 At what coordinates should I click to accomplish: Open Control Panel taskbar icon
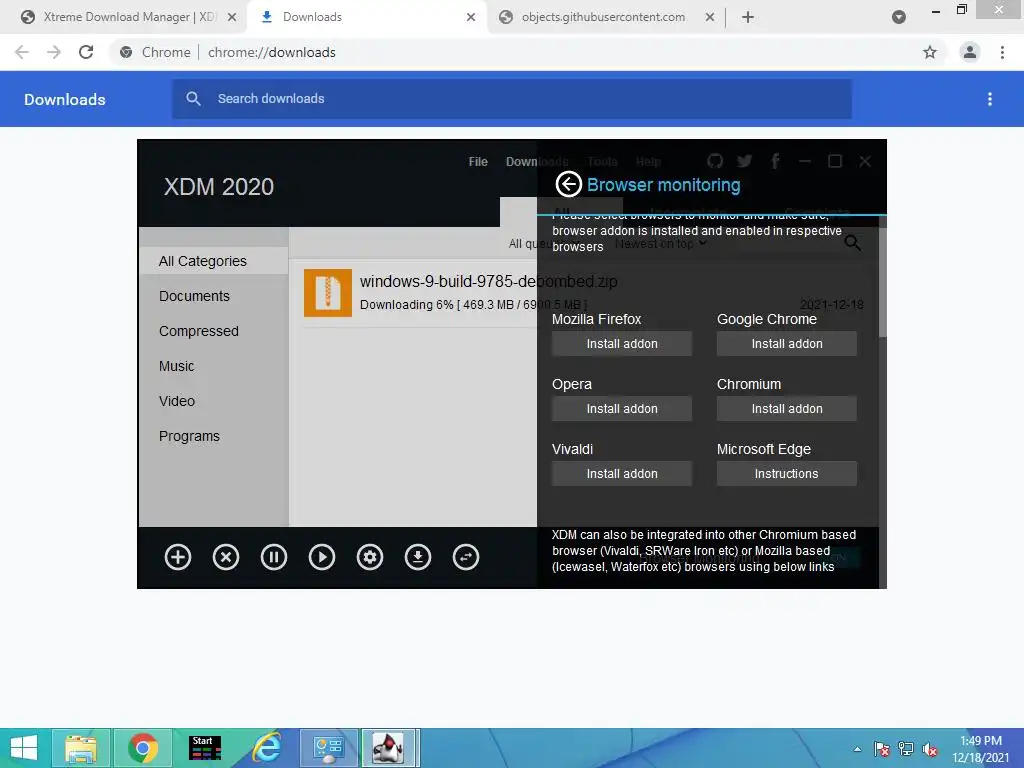pyautogui.click(x=329, y=748)
